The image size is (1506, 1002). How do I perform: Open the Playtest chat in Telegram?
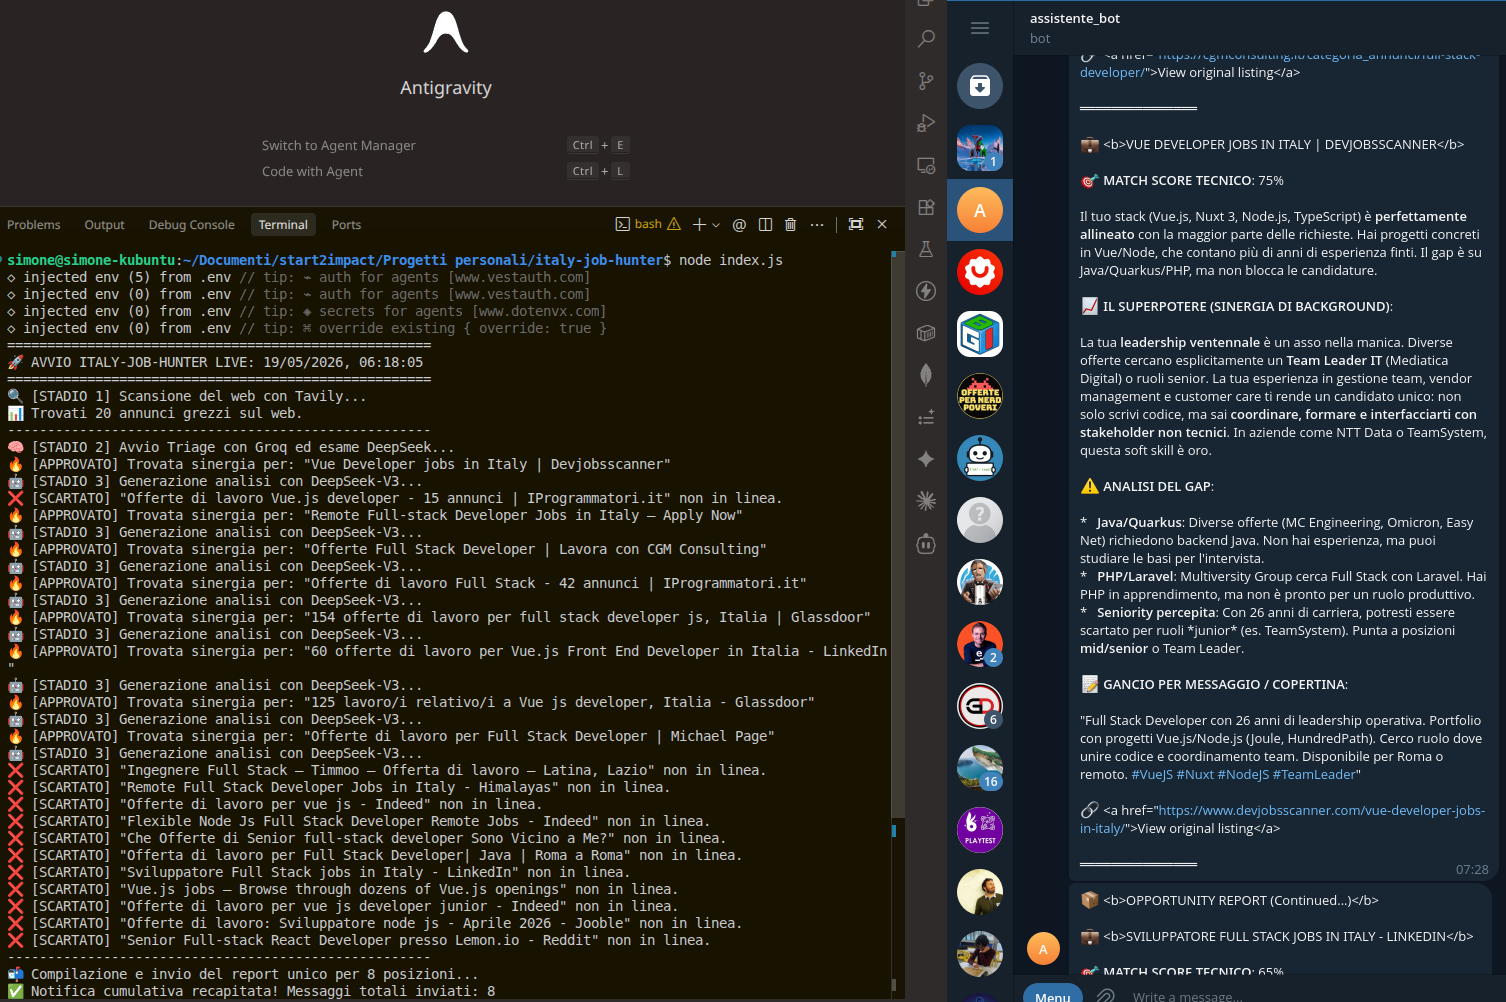coord(980,830)
